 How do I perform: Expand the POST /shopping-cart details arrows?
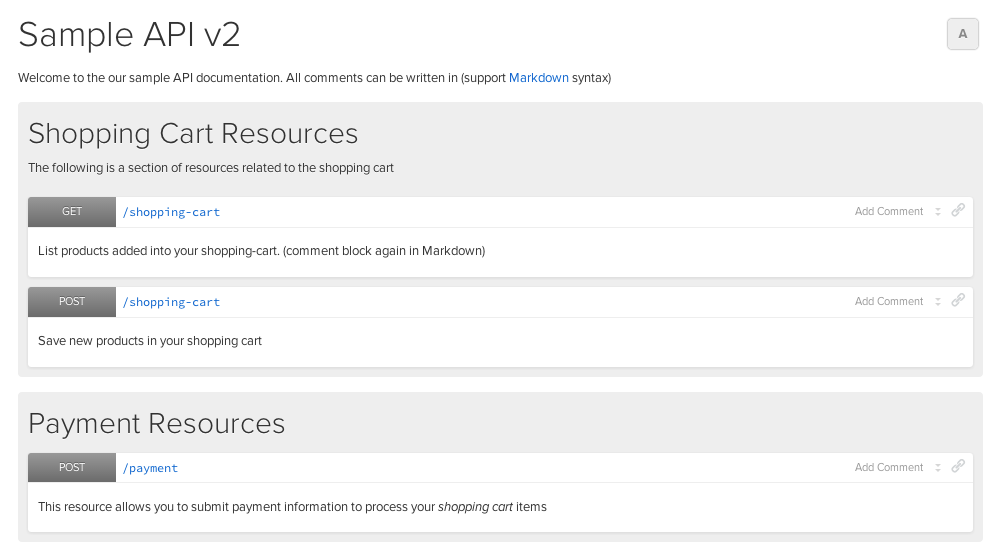tap(938, 302)
